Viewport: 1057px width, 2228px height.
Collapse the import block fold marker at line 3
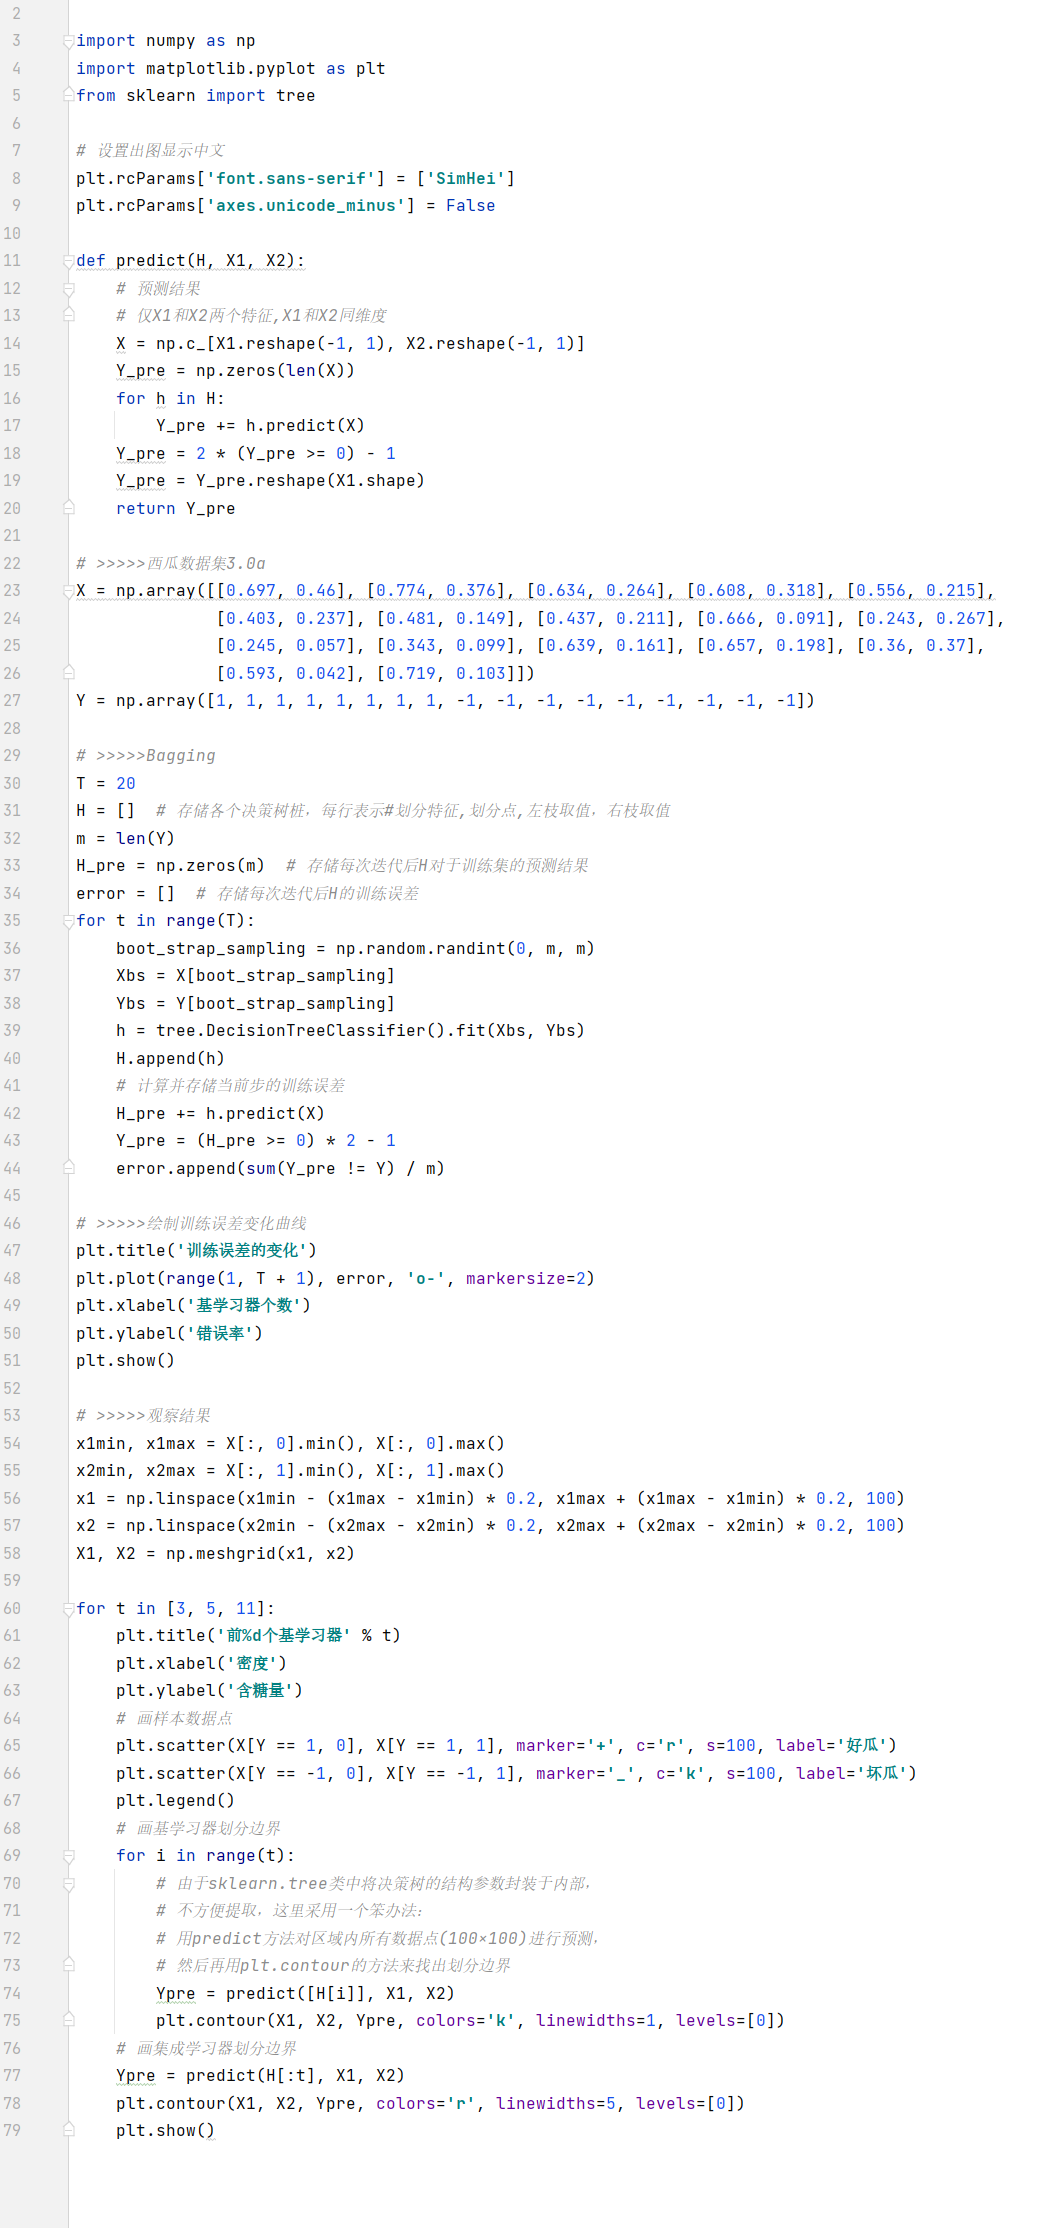(x=69, y=41)
